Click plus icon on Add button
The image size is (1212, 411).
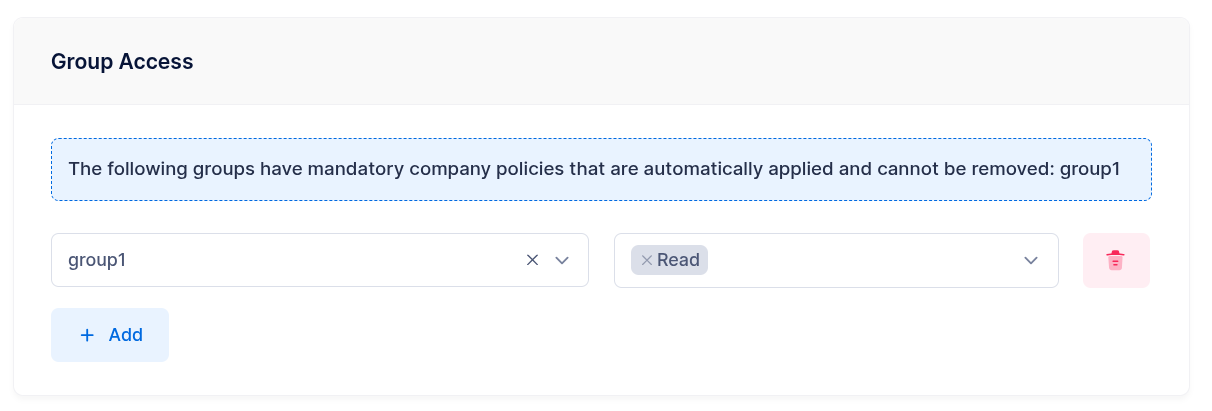point(86,335)
